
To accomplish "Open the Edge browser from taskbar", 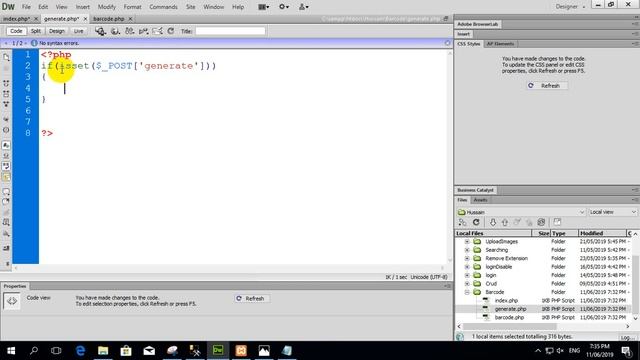I will pos(80,350).
